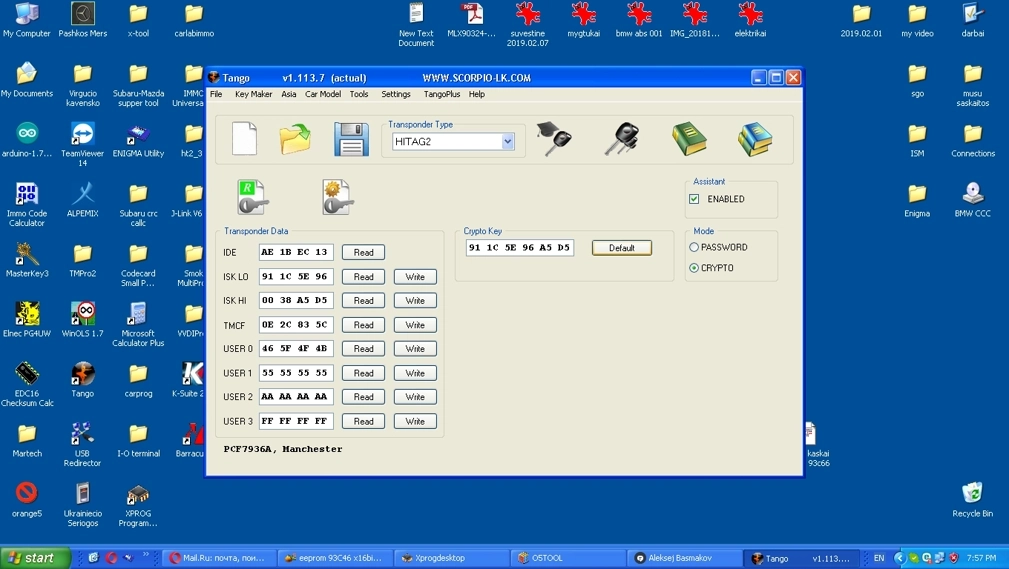Open Immo Code Calculator icon
Screen dimensions: 1009x569
(x=26, y=205)
